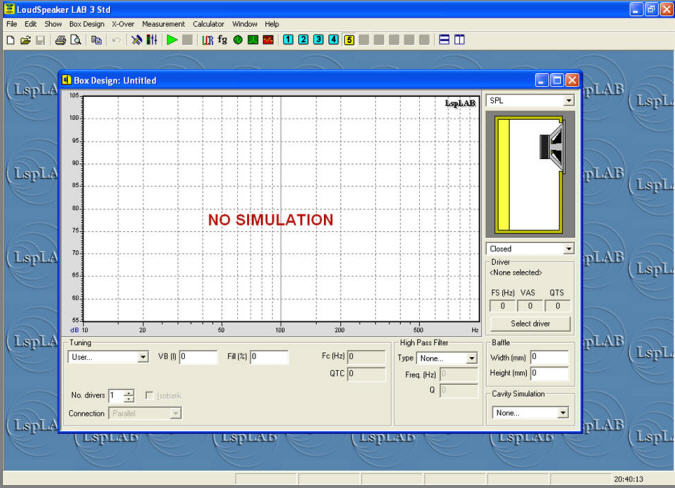Click the Baffle Height (mm) field
Viewport: 675px width, 488px height.
click(550, 373)
